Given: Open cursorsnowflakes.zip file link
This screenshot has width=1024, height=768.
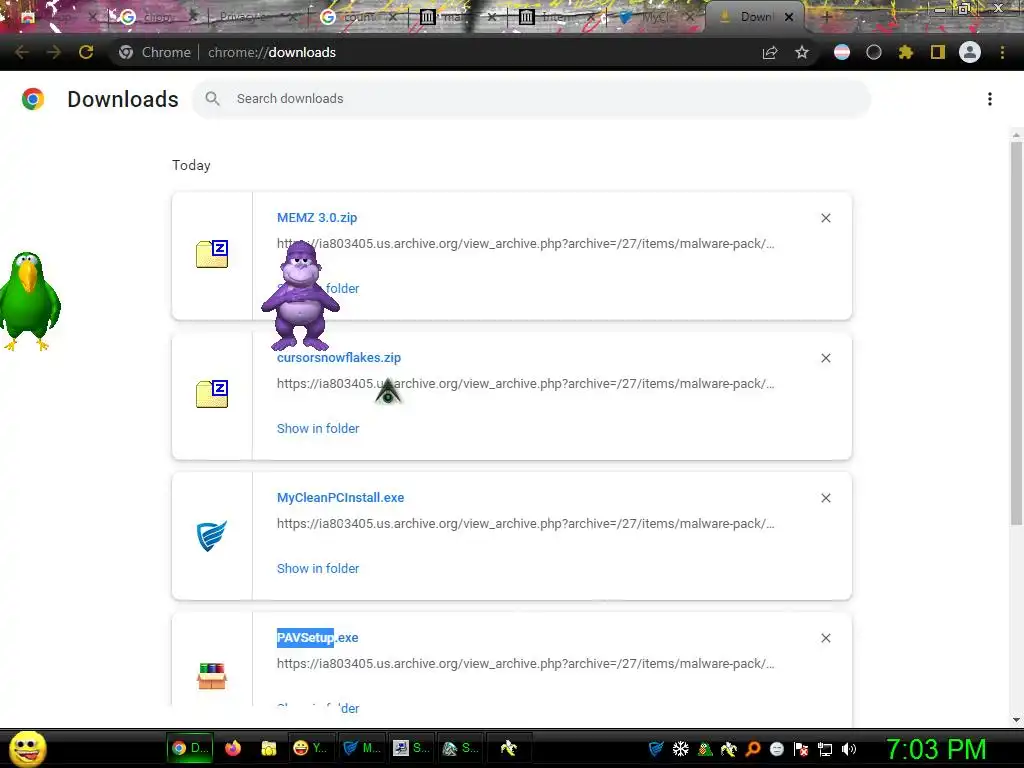Looking at the screenshot, I should pos(339,357).
